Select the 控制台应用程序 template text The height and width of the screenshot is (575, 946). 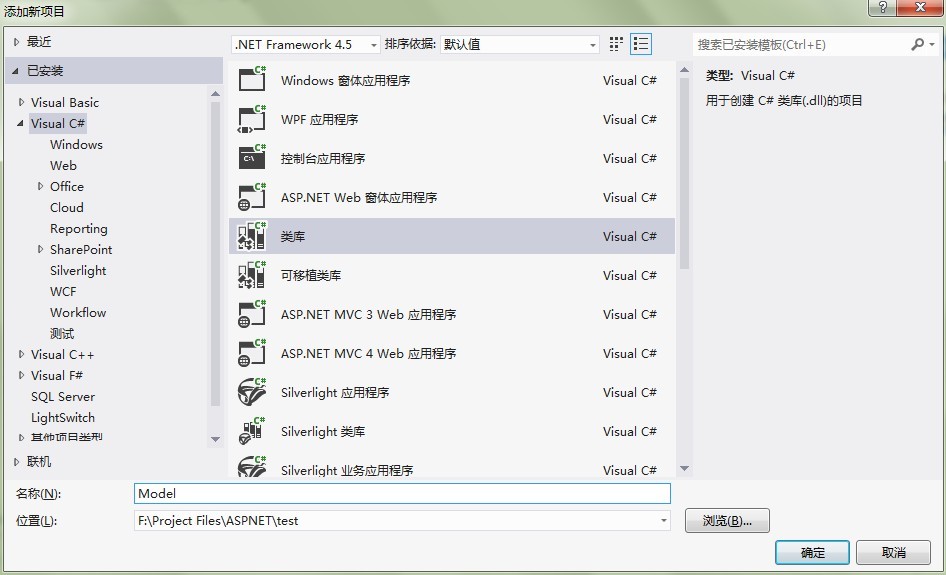pos(323,159)
